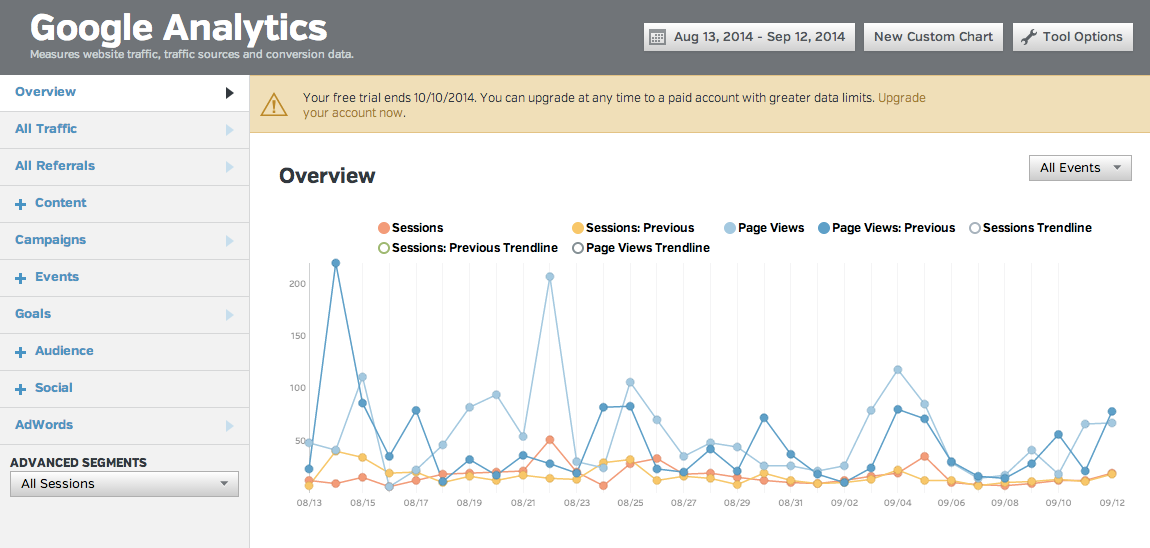Toggle Page Views: Previous legend entry
The width and height of the screenshot is (1150, 548).
tap(886, 228)
